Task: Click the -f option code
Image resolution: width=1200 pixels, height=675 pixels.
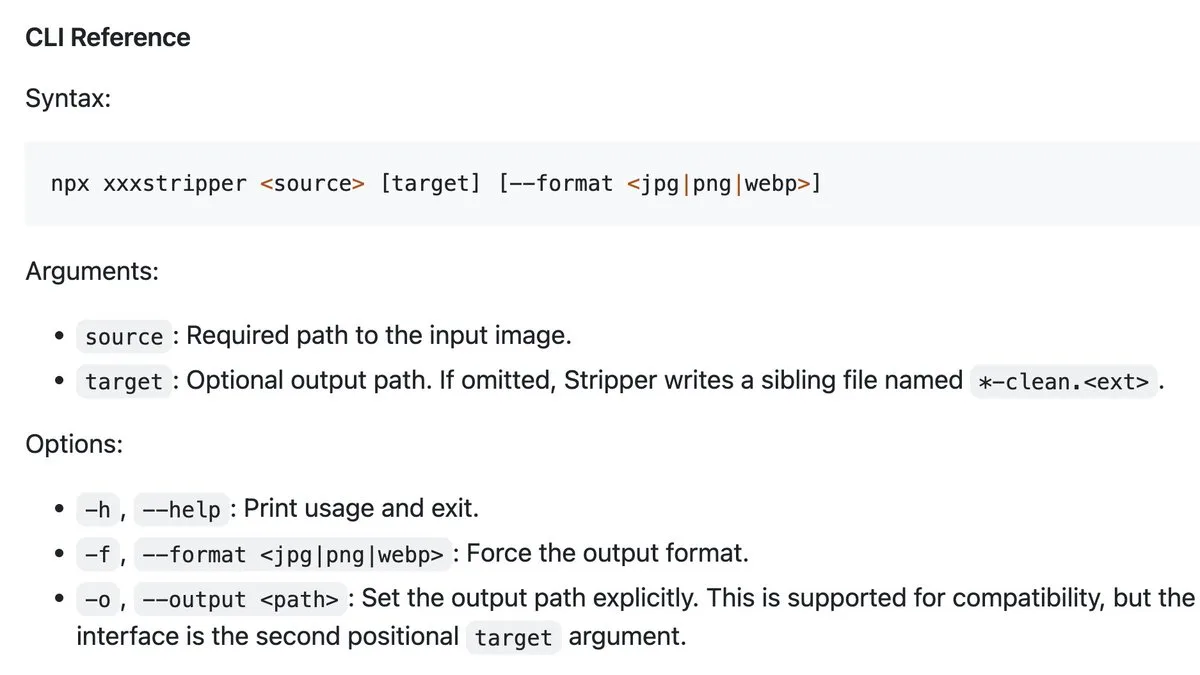Action: (98, 553)
